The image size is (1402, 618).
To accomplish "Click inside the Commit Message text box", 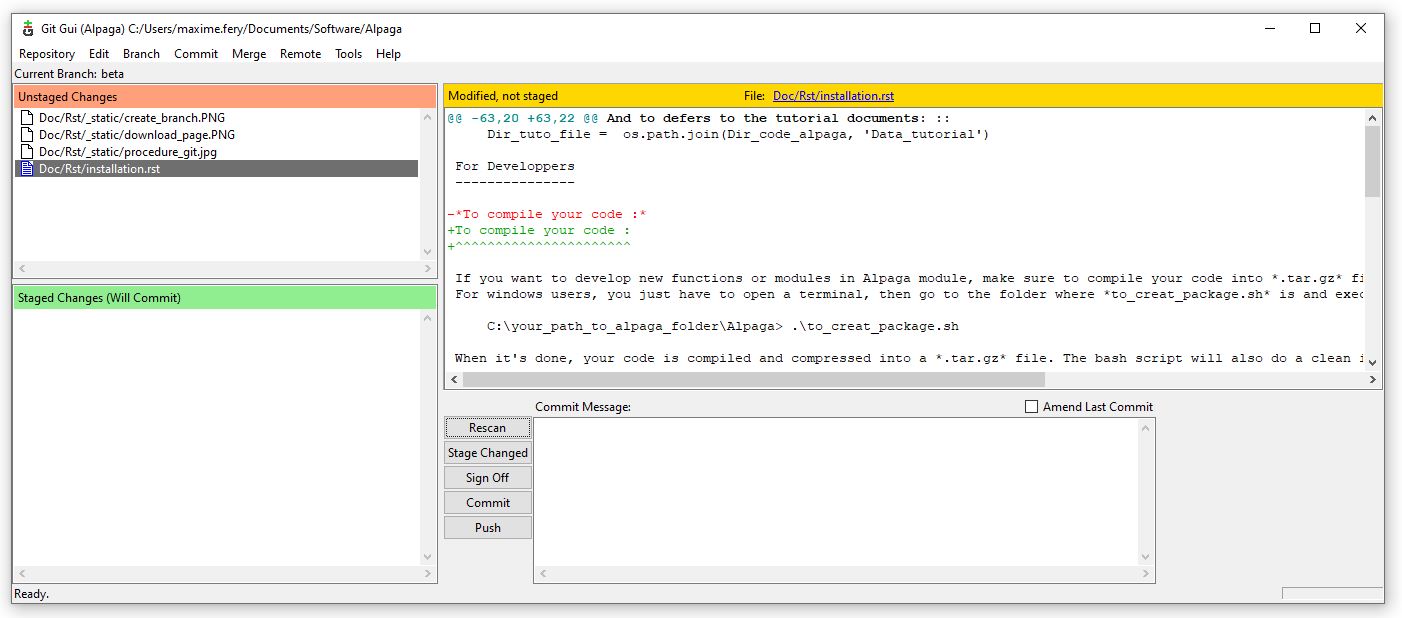I will click(836, 492).
